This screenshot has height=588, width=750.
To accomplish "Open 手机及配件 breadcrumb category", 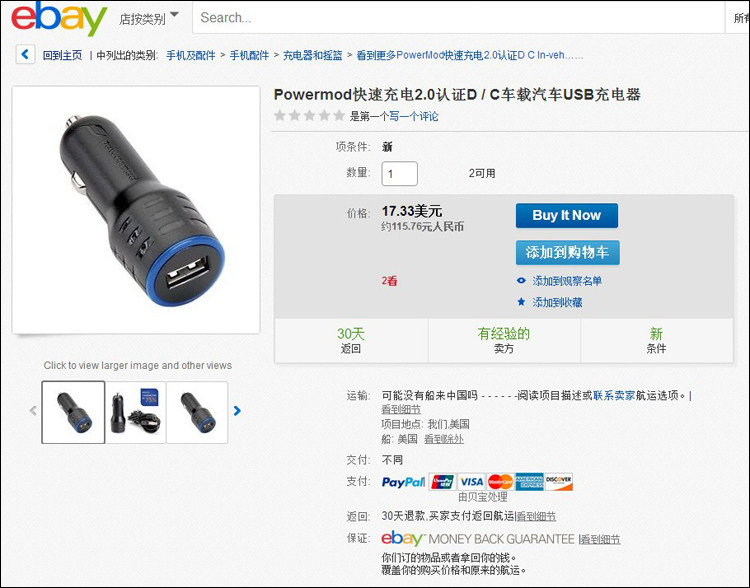I will (191, 55).
